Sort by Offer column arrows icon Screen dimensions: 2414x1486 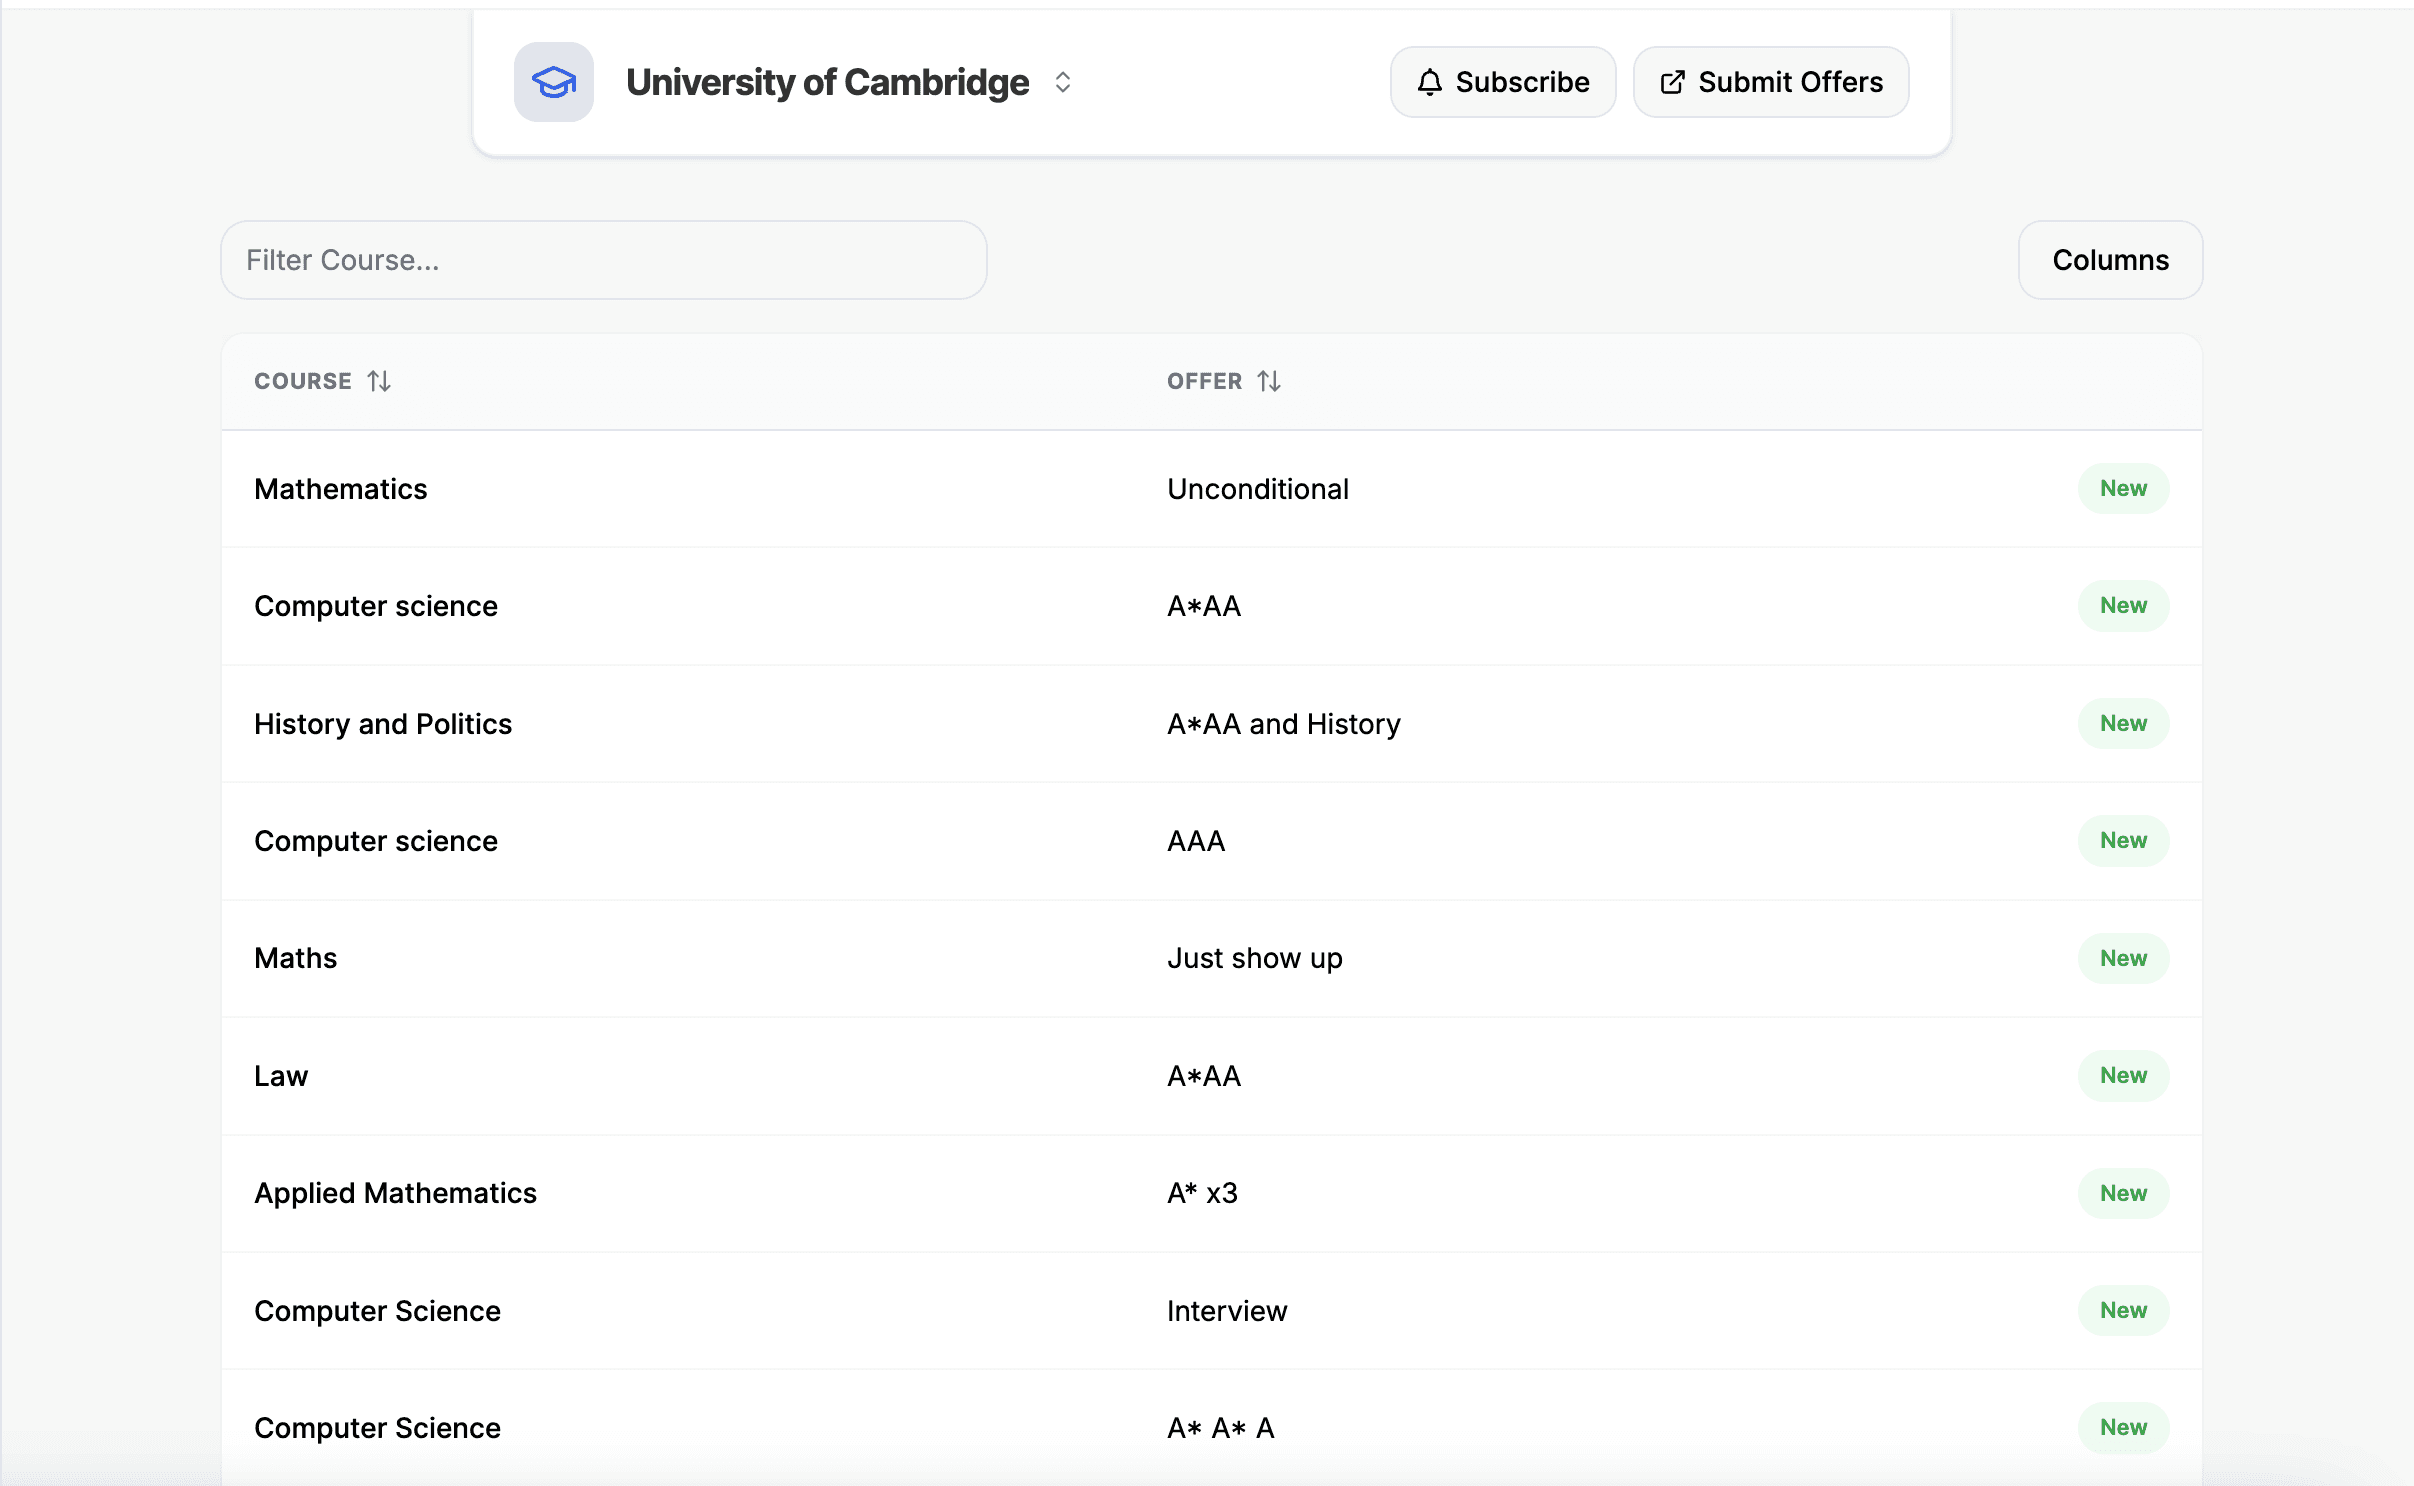tap(1269, 381)
